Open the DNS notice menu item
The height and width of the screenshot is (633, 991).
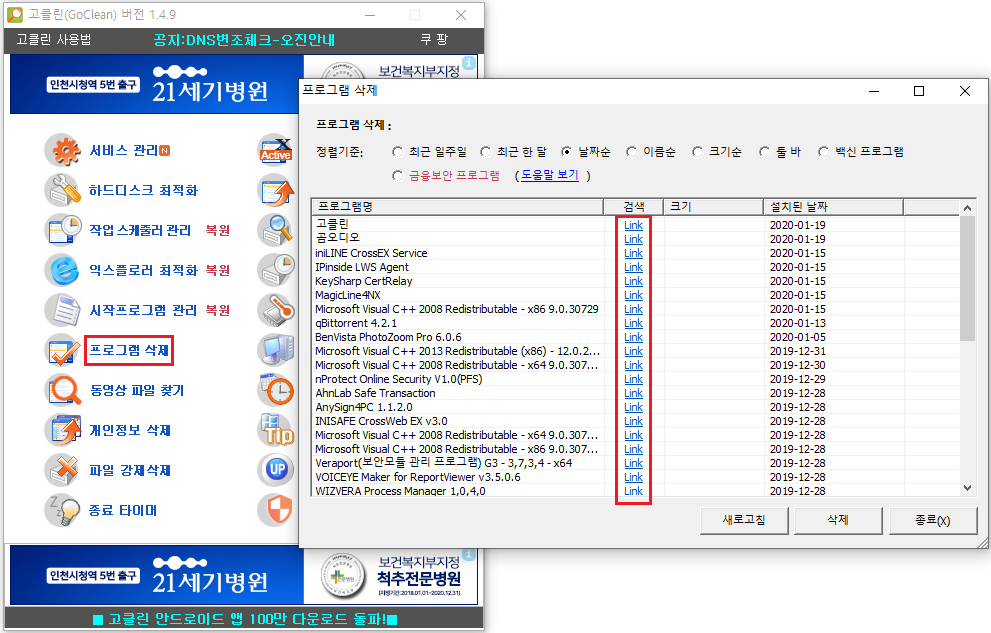coord(244,40)
